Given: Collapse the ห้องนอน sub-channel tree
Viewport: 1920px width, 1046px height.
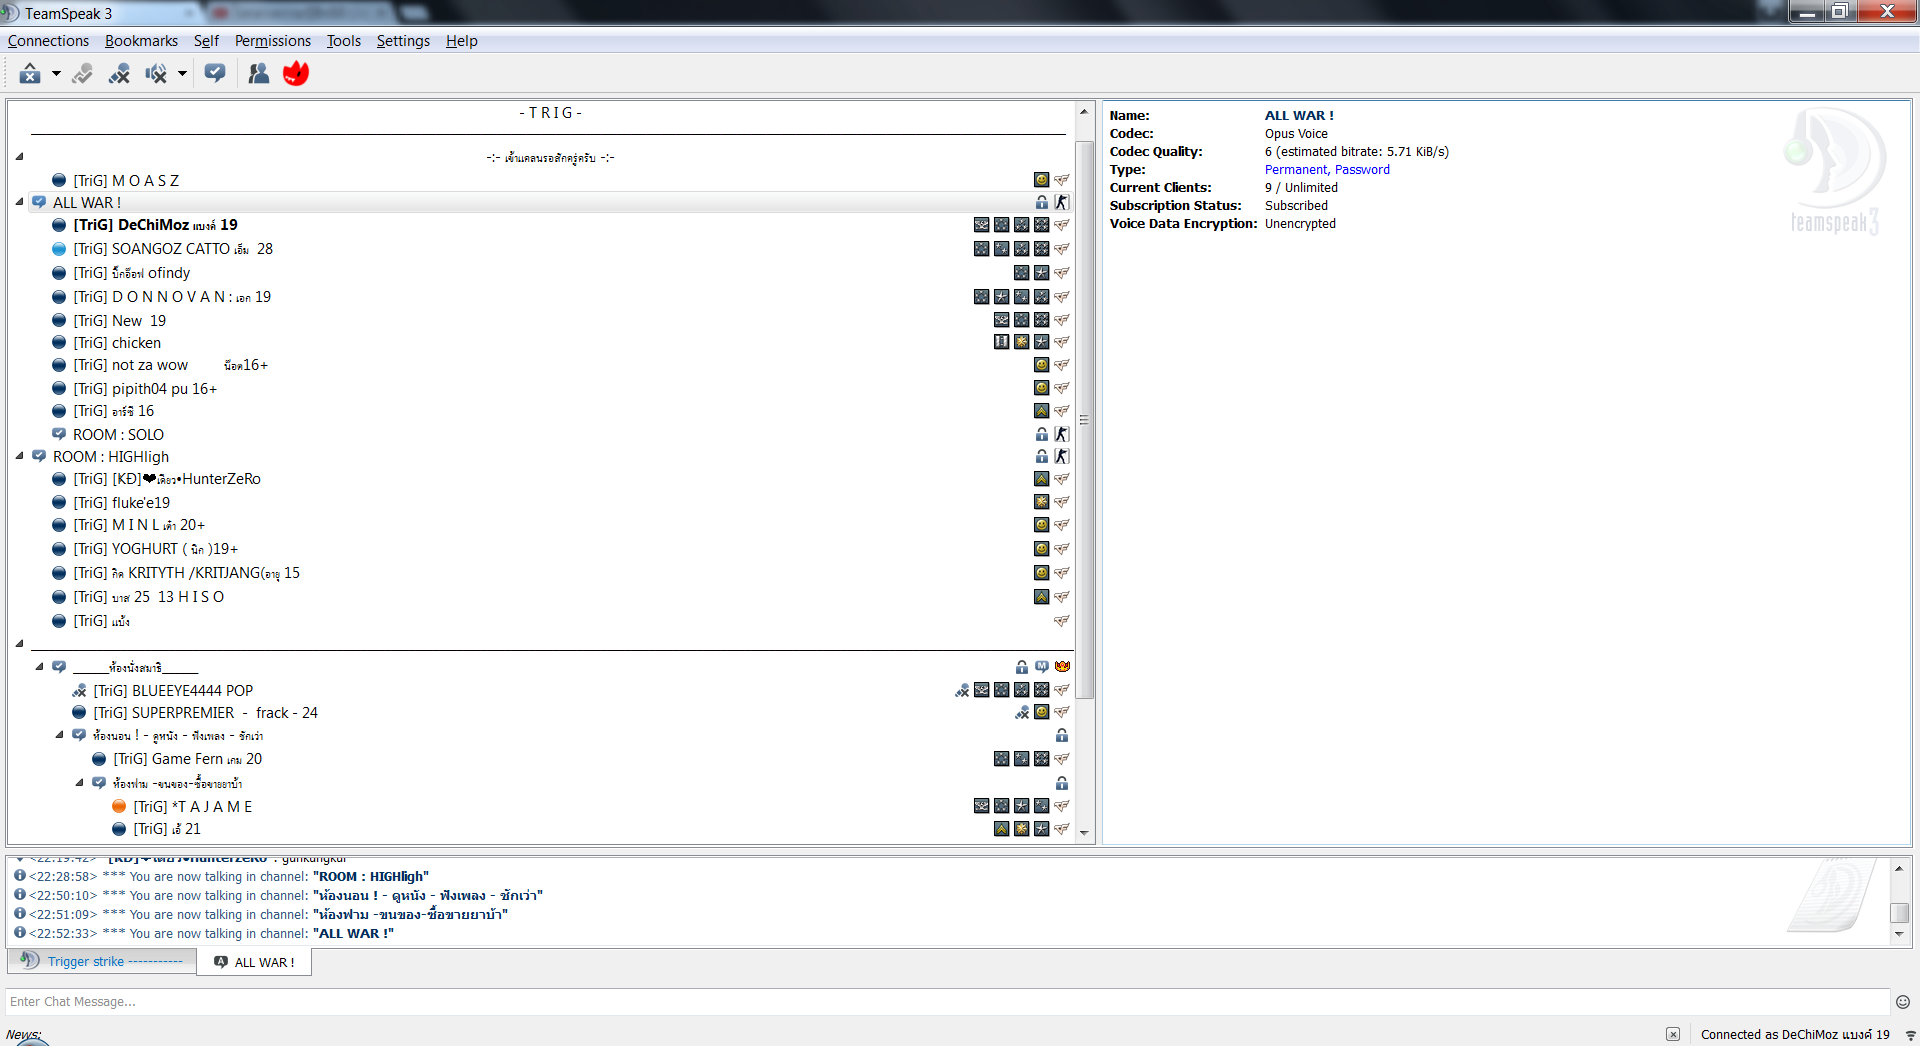Looking at the screenshot, I should coord(59,735).
